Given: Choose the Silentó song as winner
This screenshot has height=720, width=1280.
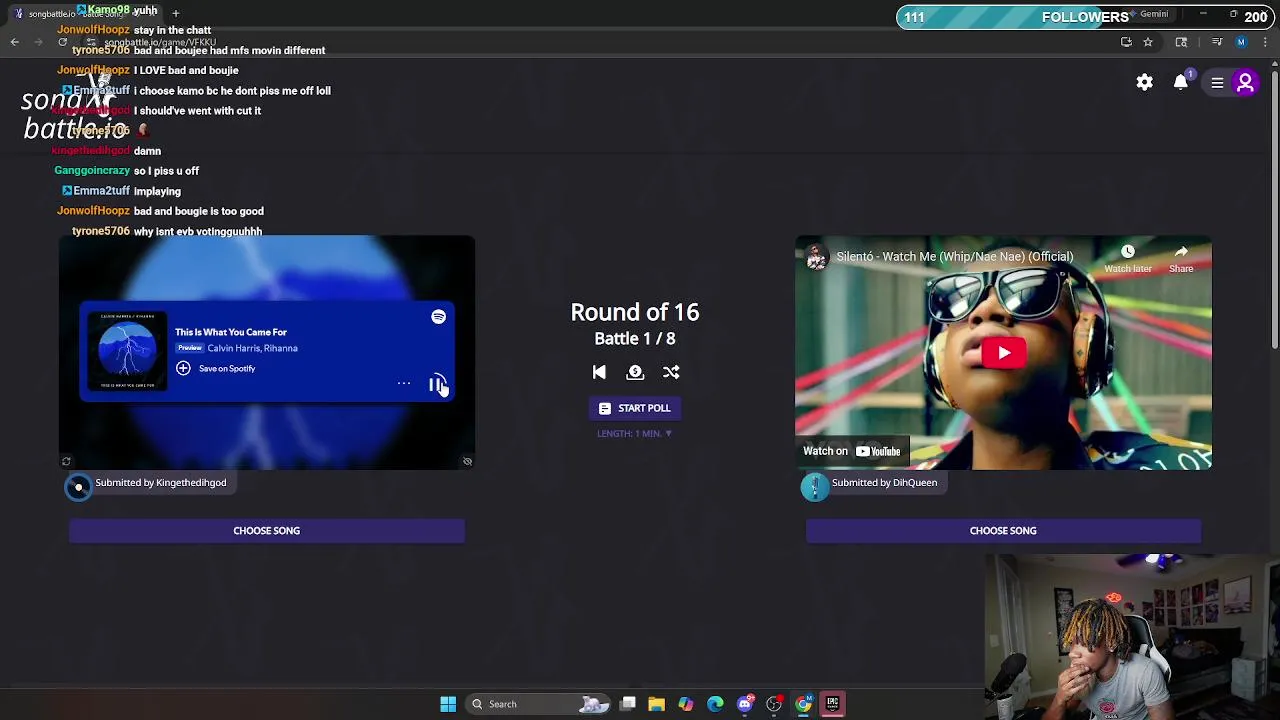Looking at the screenshot, I should (1003, 531).
